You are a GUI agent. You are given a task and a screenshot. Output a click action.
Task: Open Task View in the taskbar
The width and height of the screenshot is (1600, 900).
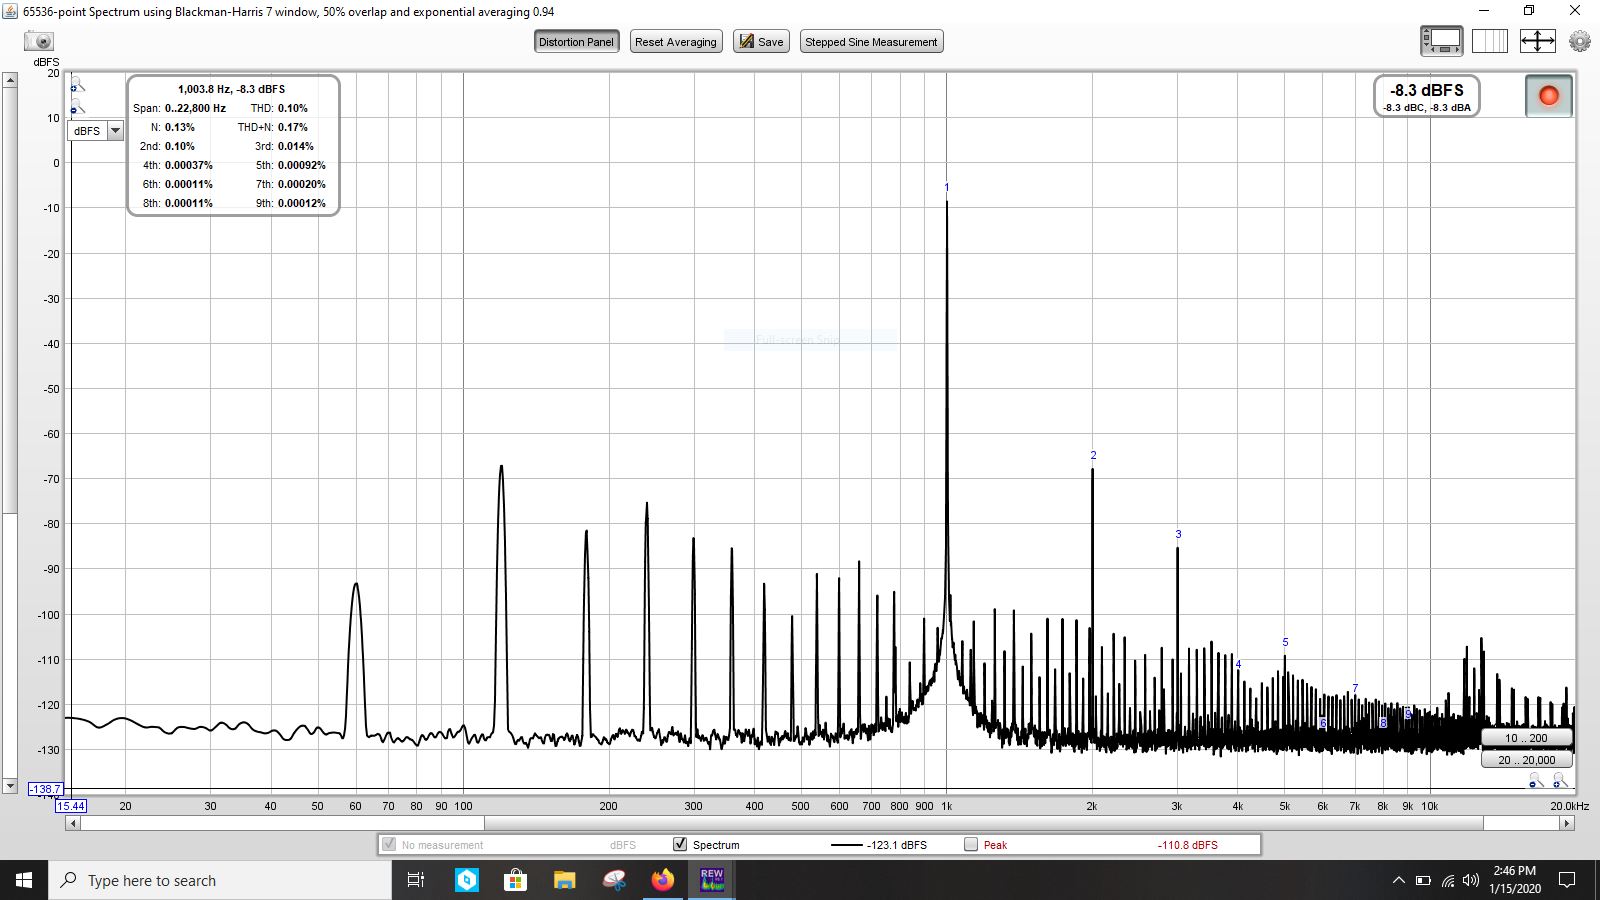pos(416,880)
